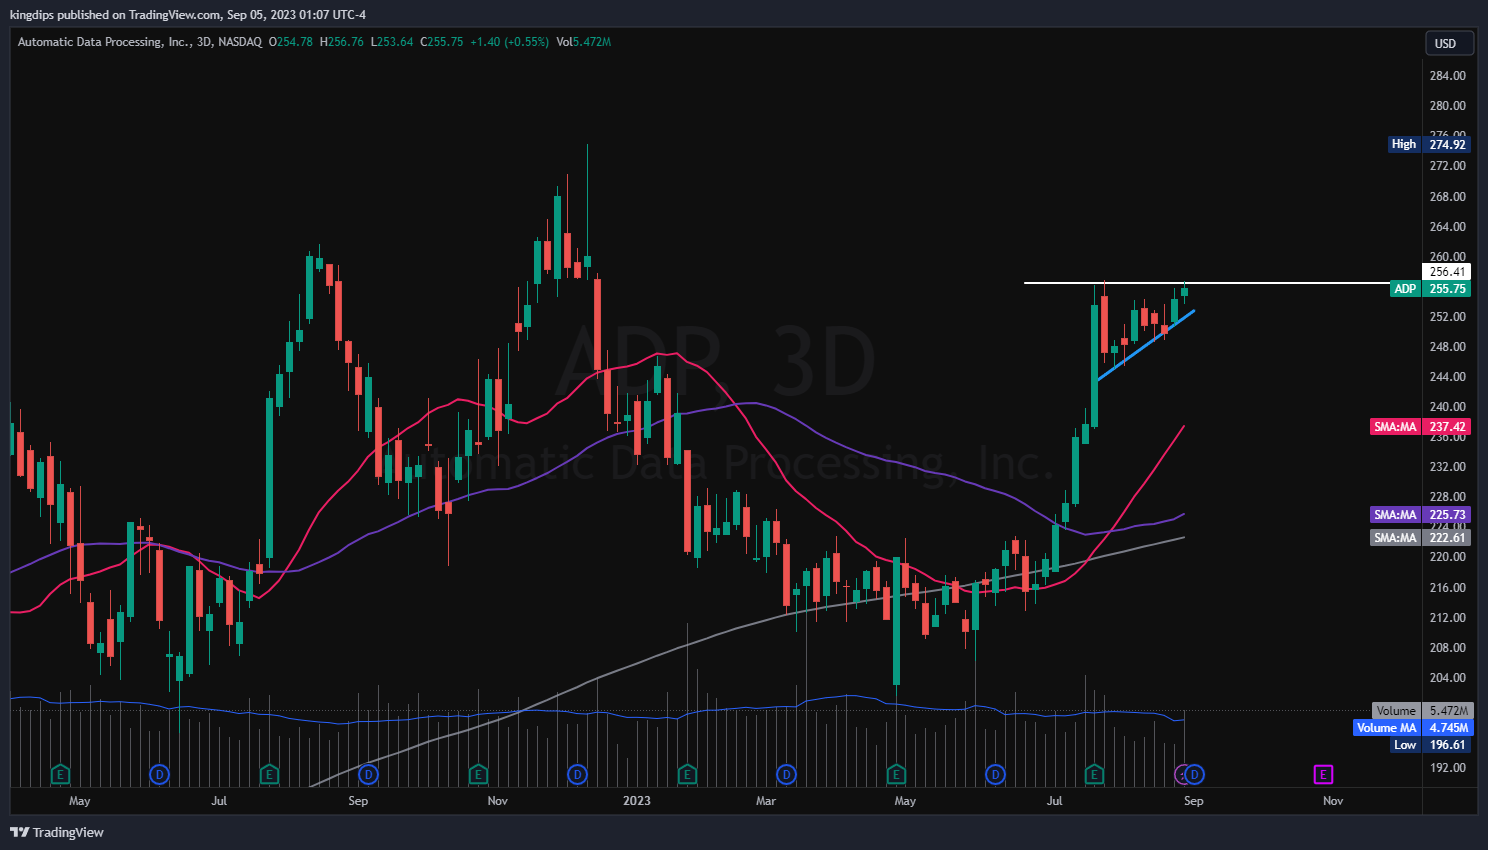Screen dimensions: 1488x850
Task: Click the gray SMA:MA 222.61 label
Action: [x=1420, y=538]
